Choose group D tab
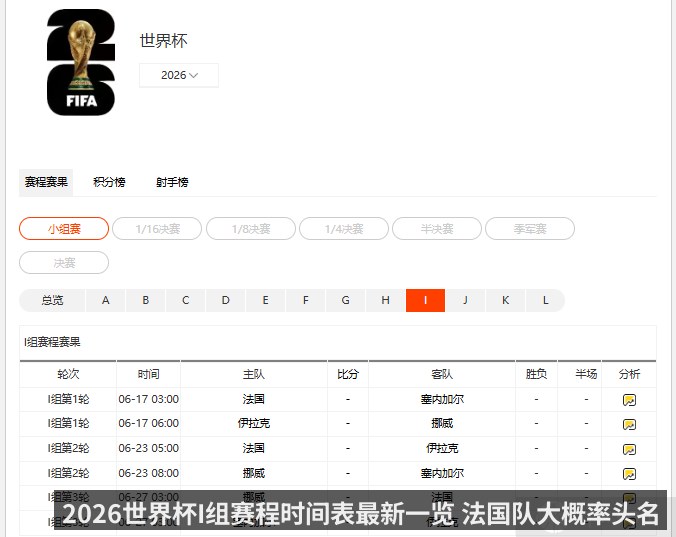676x537 pixels. [225, 300]
